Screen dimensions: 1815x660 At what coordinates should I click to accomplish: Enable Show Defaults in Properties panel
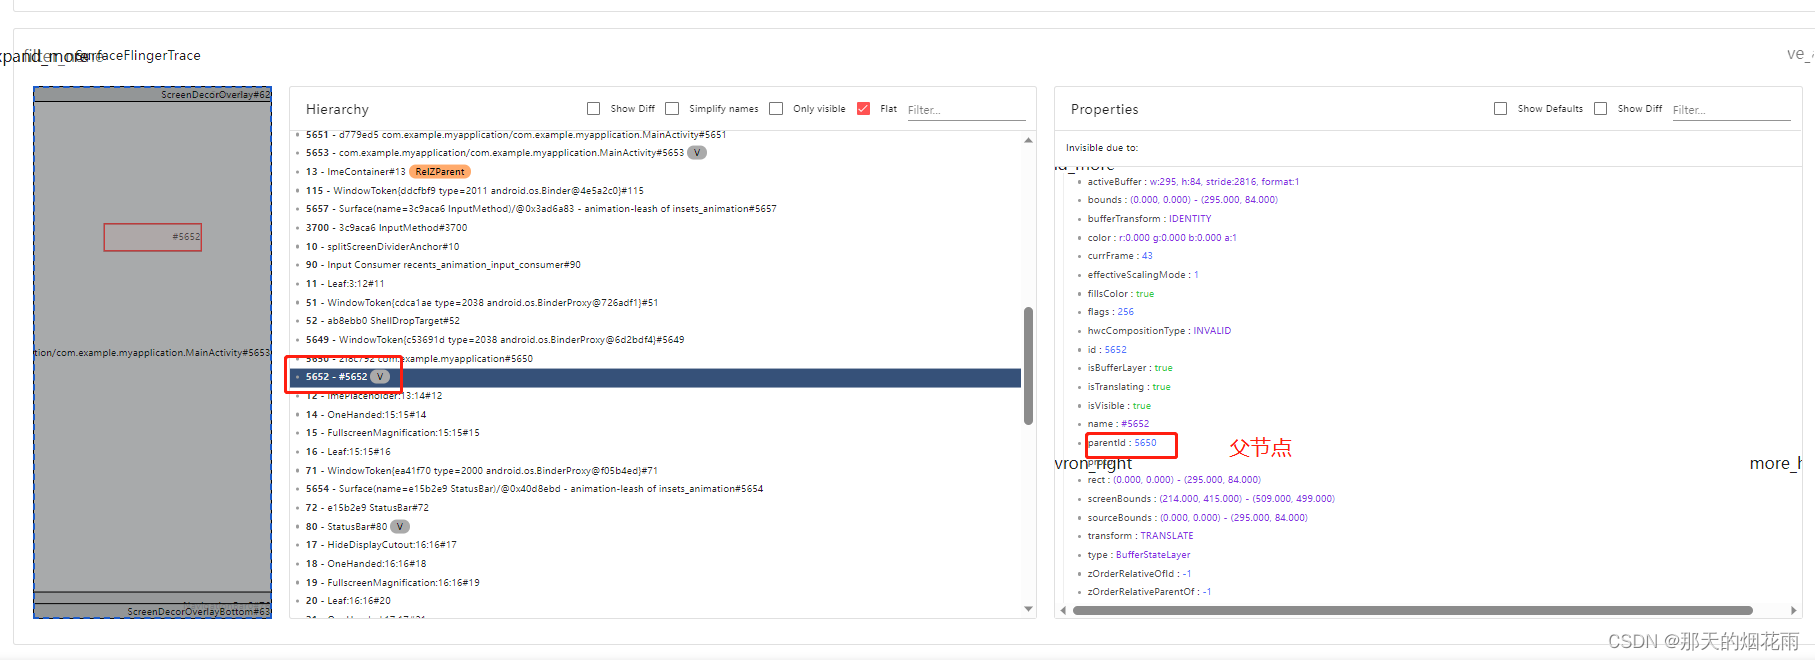(x=1500, y=109)
